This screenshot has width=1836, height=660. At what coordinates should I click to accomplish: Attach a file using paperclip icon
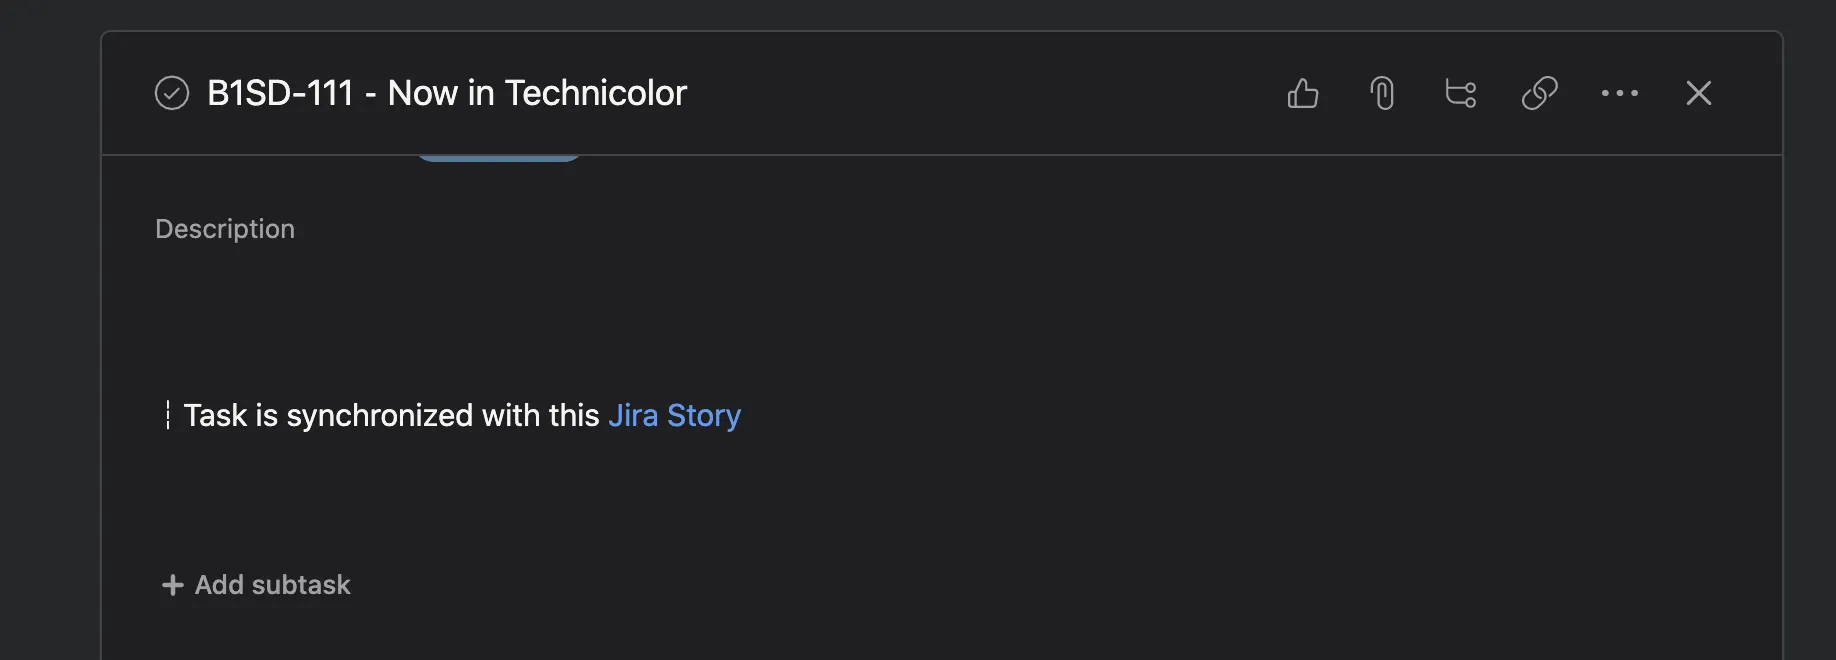tap(1382, 93)
